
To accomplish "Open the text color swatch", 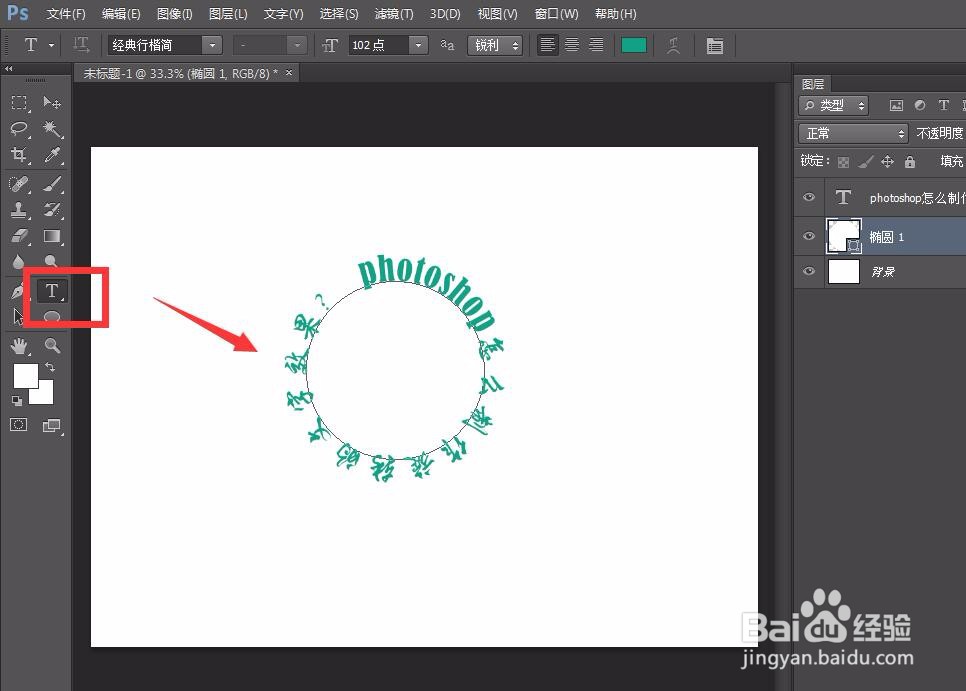I will [634, 45].
